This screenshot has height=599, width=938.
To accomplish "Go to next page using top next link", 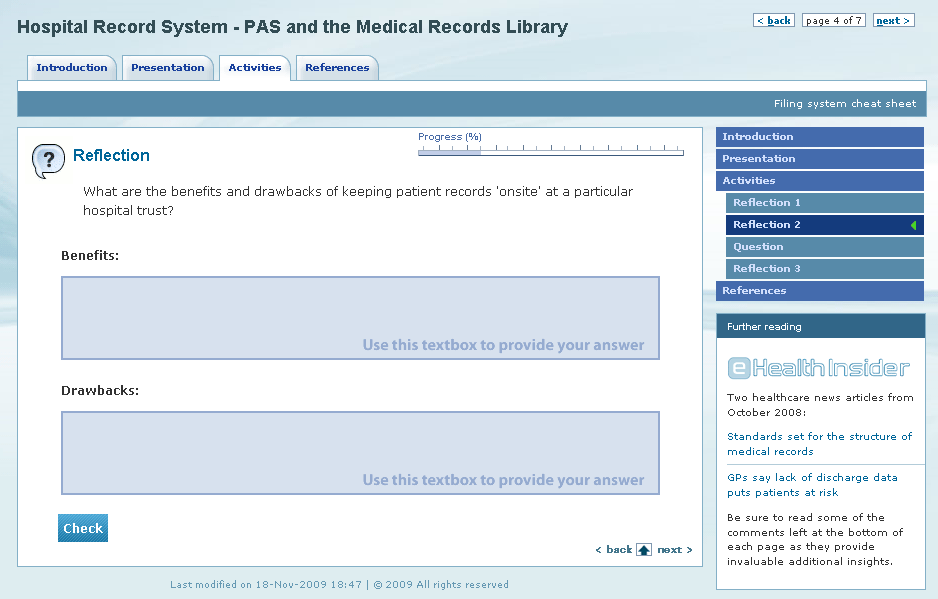I will [893, 20].
